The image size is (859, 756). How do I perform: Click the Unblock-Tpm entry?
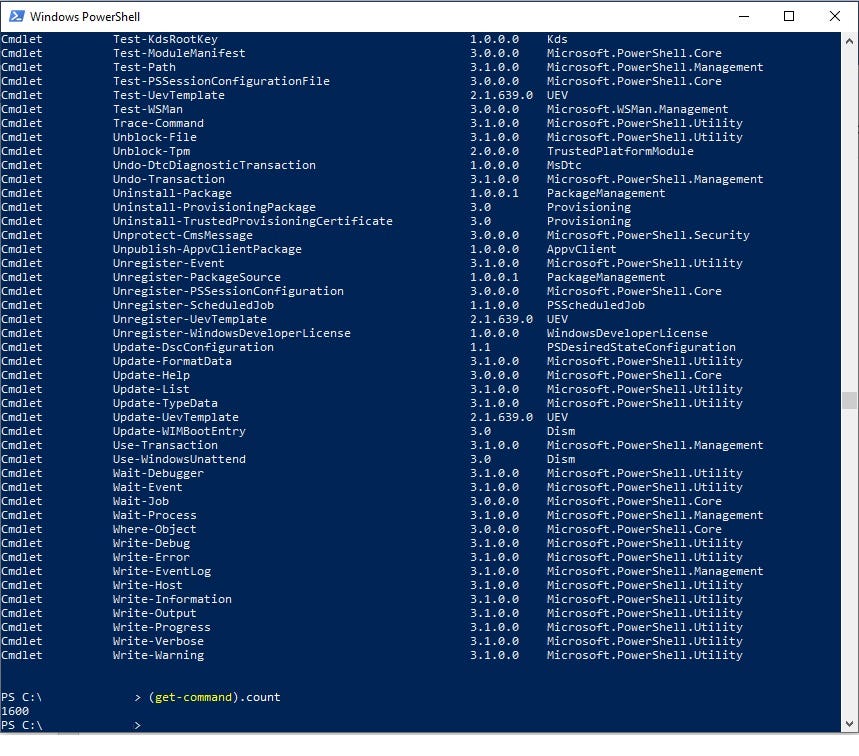[151, 151]
